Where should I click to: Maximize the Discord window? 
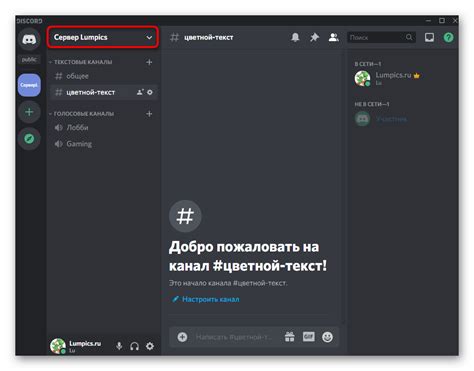[x=442, y=21]
